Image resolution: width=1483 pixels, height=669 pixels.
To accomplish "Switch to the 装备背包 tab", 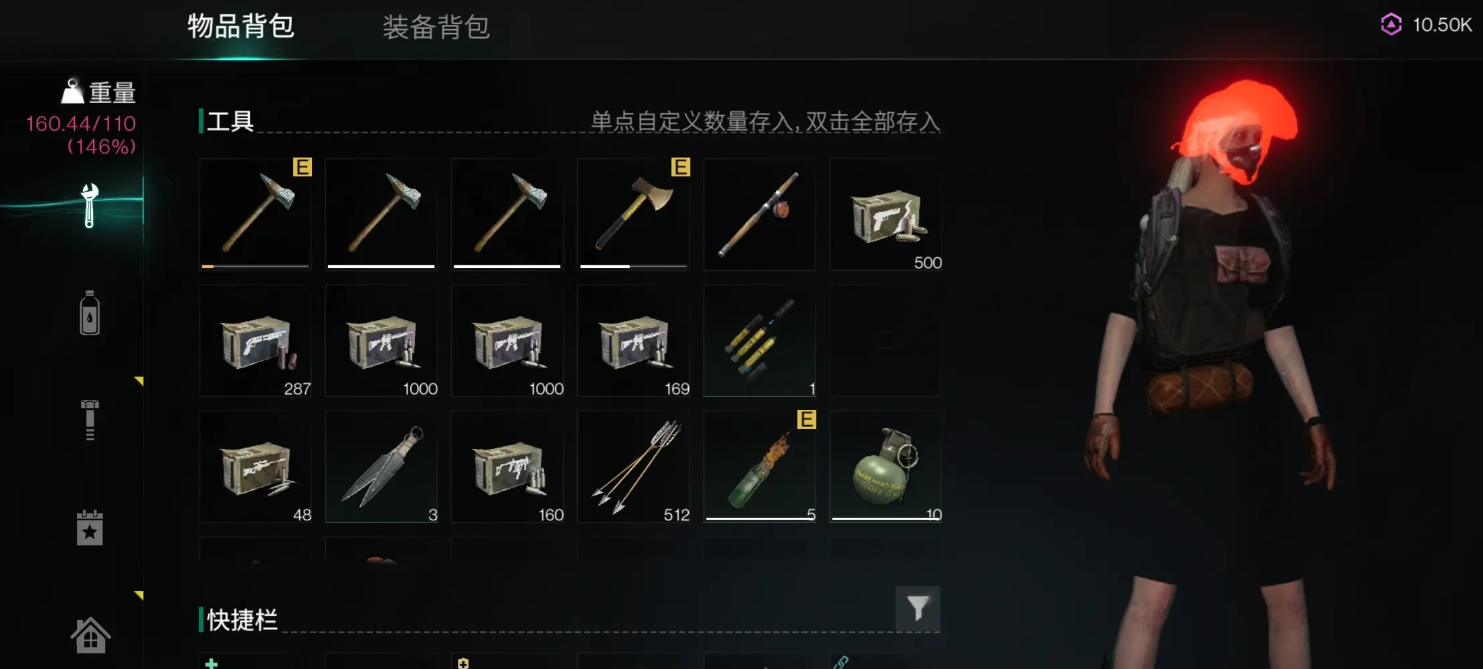I will 436,27.
